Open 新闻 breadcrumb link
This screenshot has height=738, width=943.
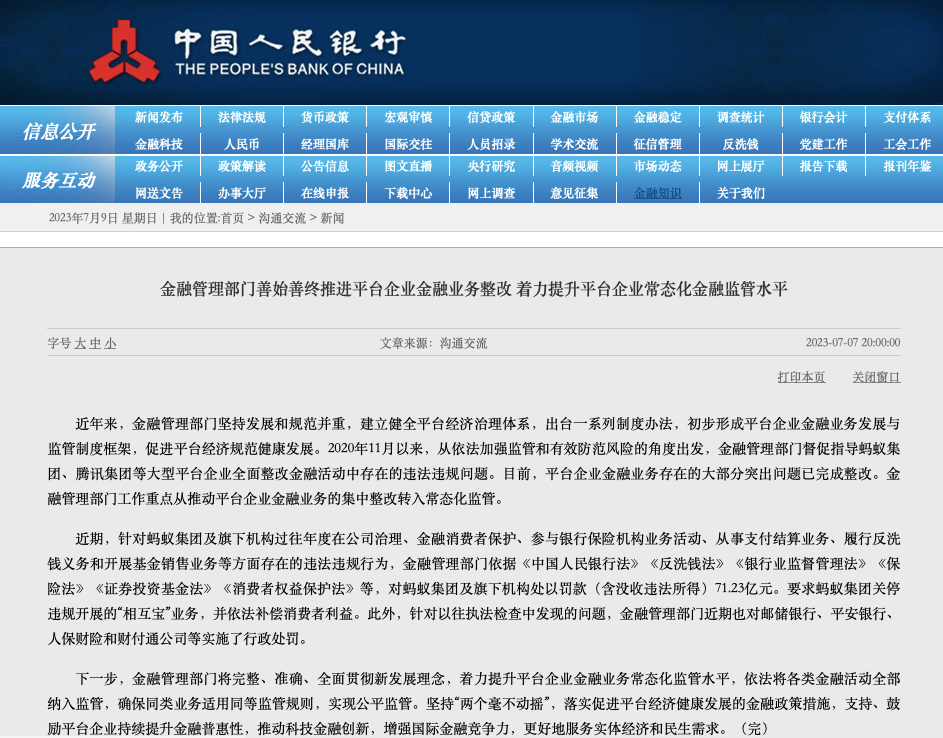(332, 218)
